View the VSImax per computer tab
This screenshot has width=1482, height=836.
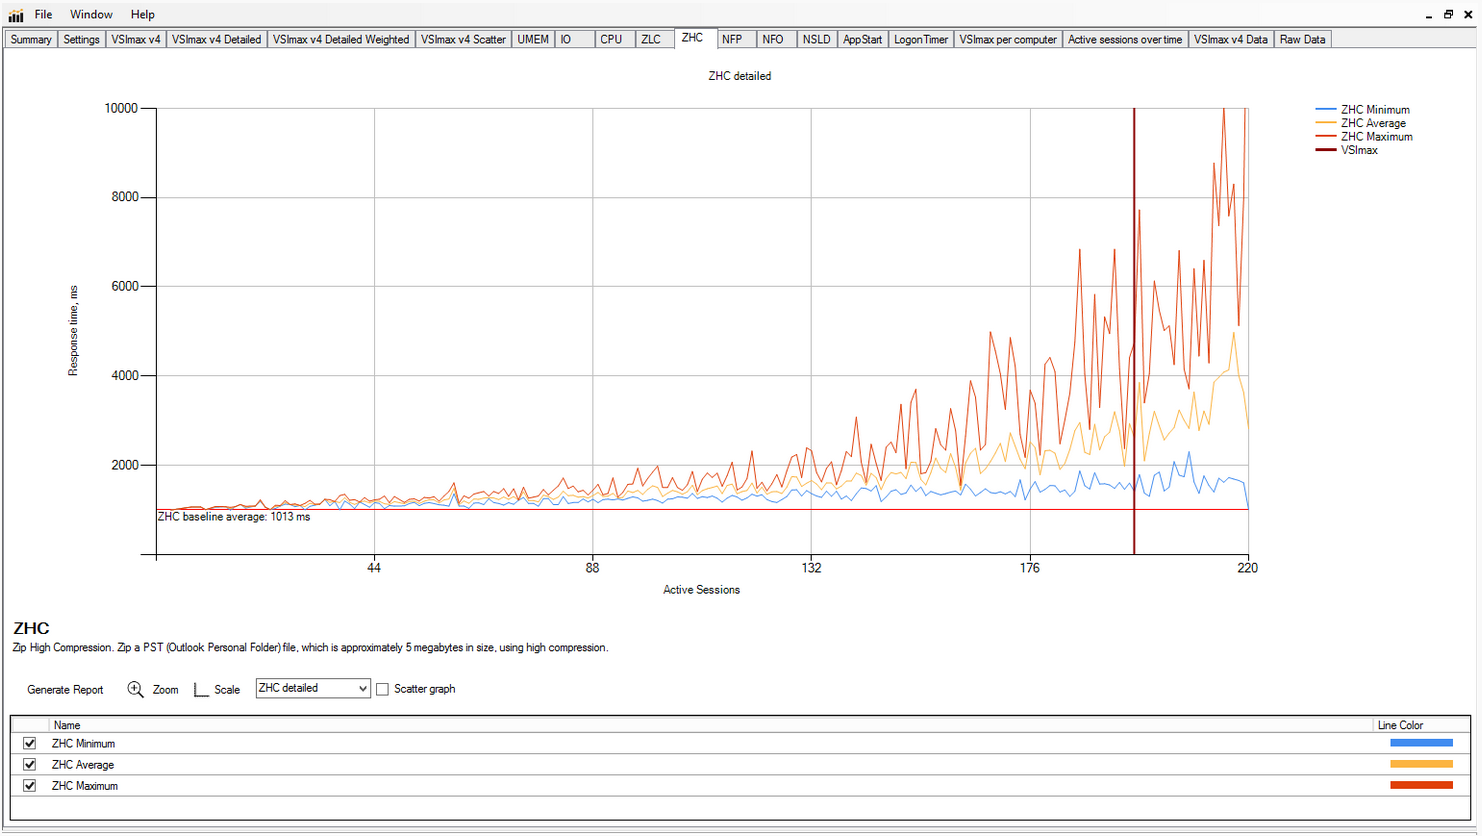(x=1007, y=39)
